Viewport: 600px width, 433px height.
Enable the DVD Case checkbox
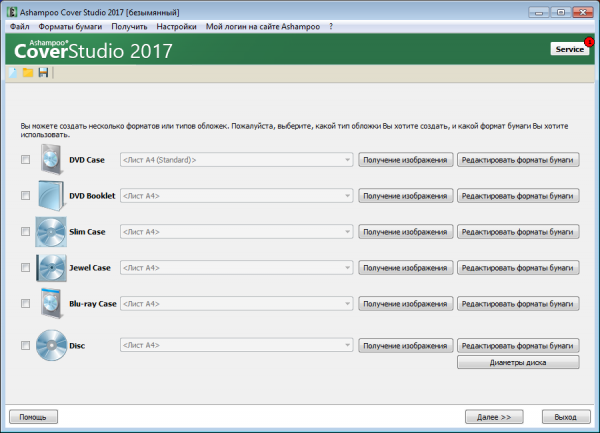click(25, 160)
